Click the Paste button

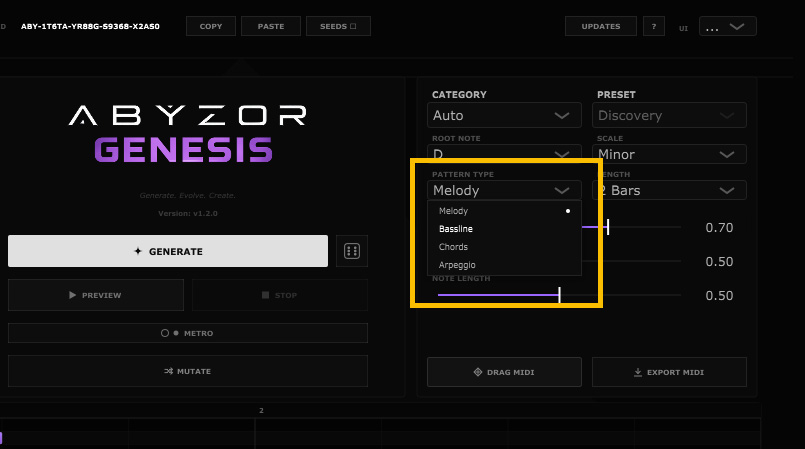[x=271, y=26]
